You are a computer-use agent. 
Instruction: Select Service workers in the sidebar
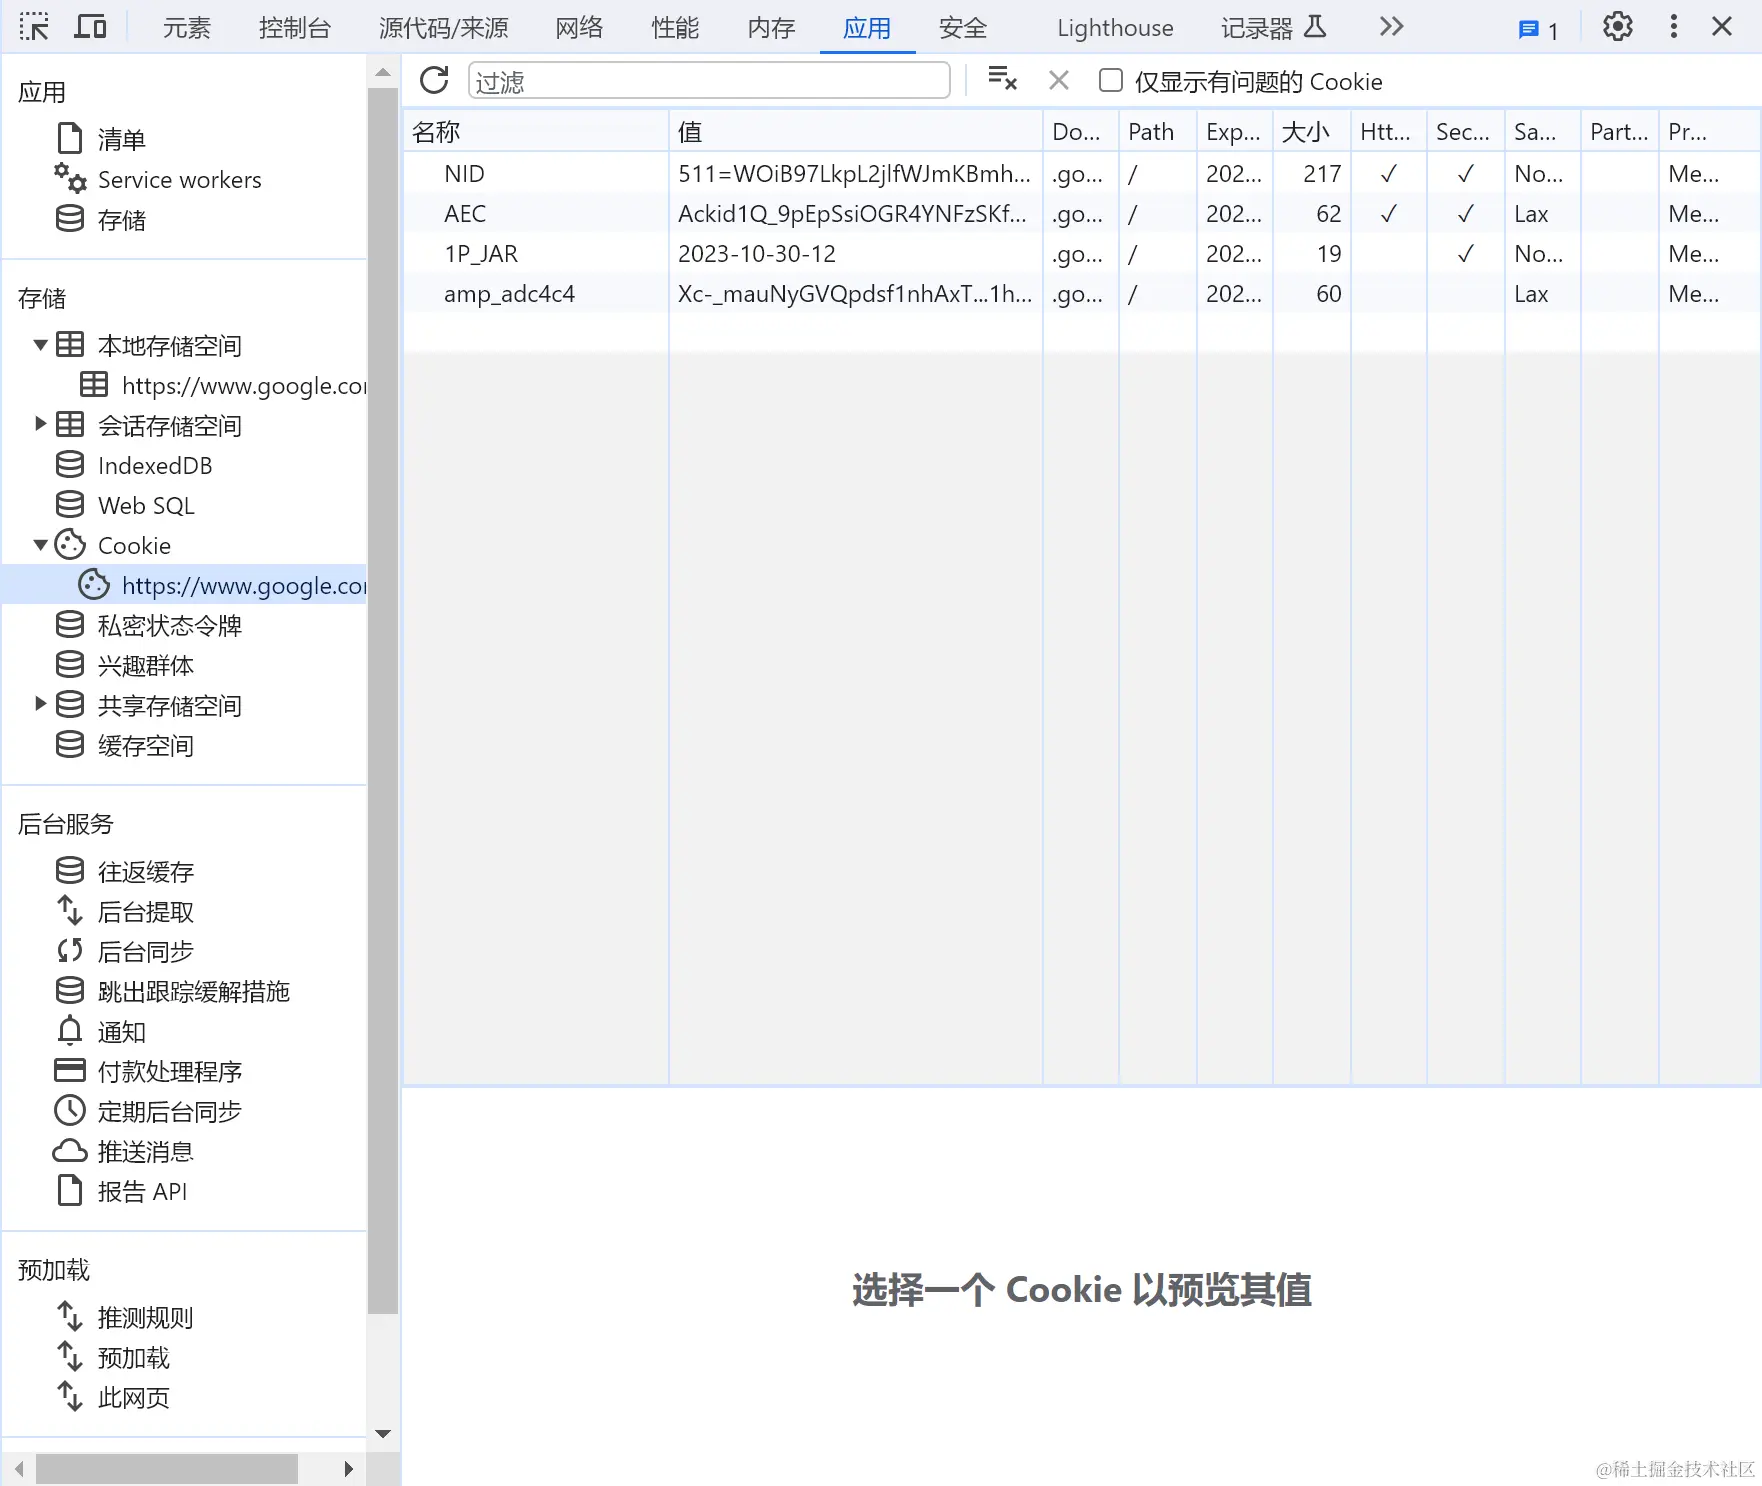pos(179,180)
